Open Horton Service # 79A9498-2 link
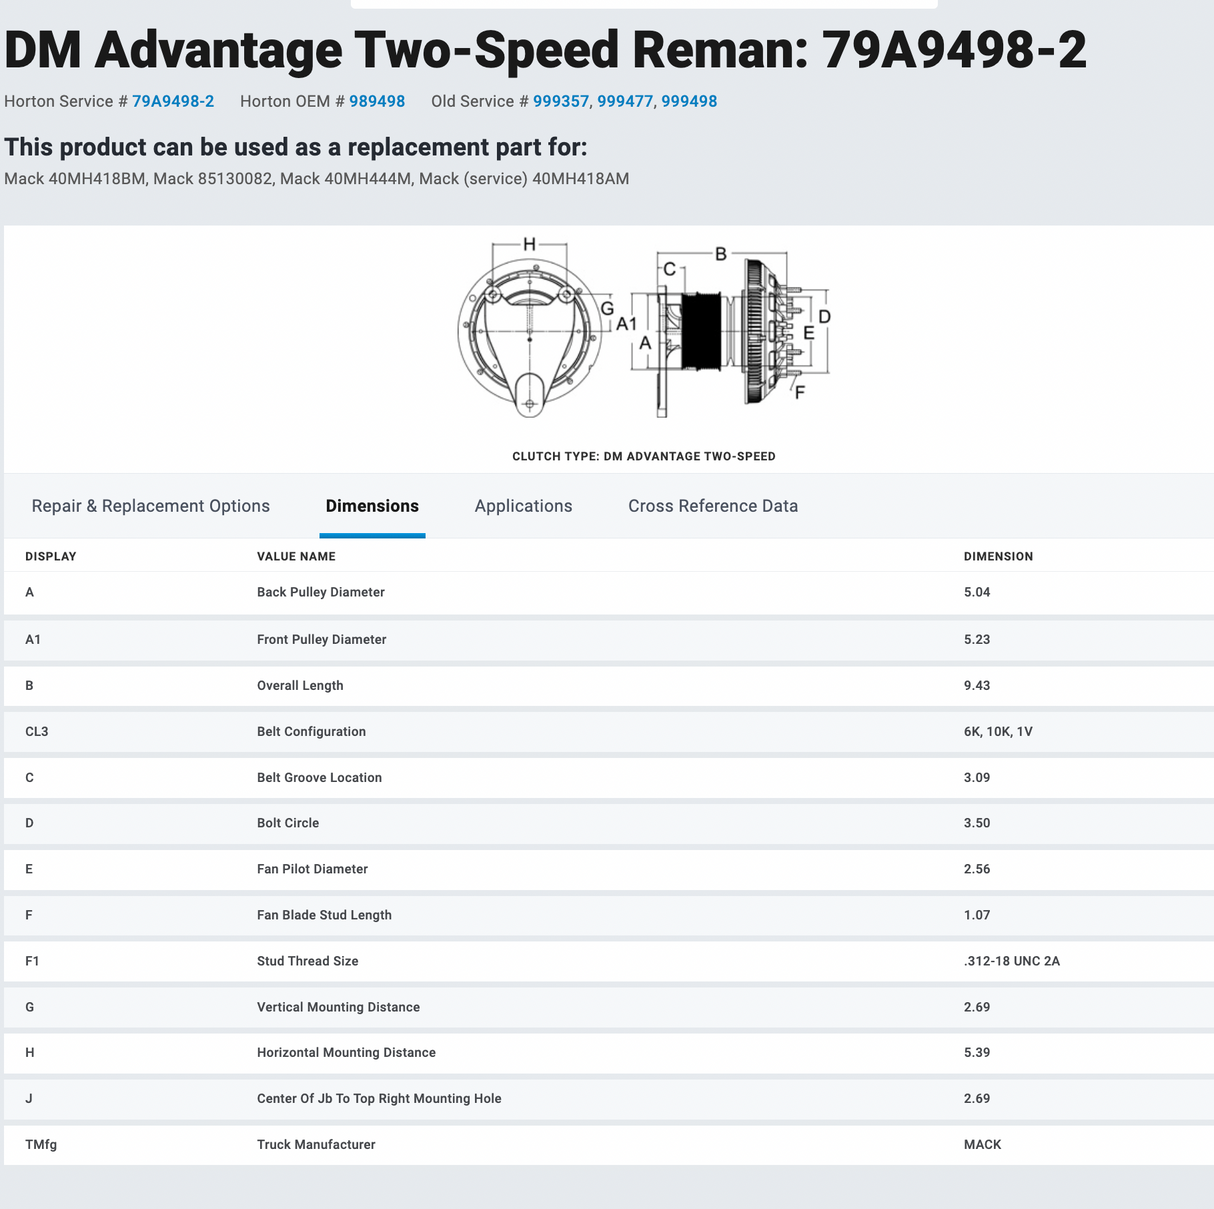1214x1209 pixels. (x=172, y=101)
